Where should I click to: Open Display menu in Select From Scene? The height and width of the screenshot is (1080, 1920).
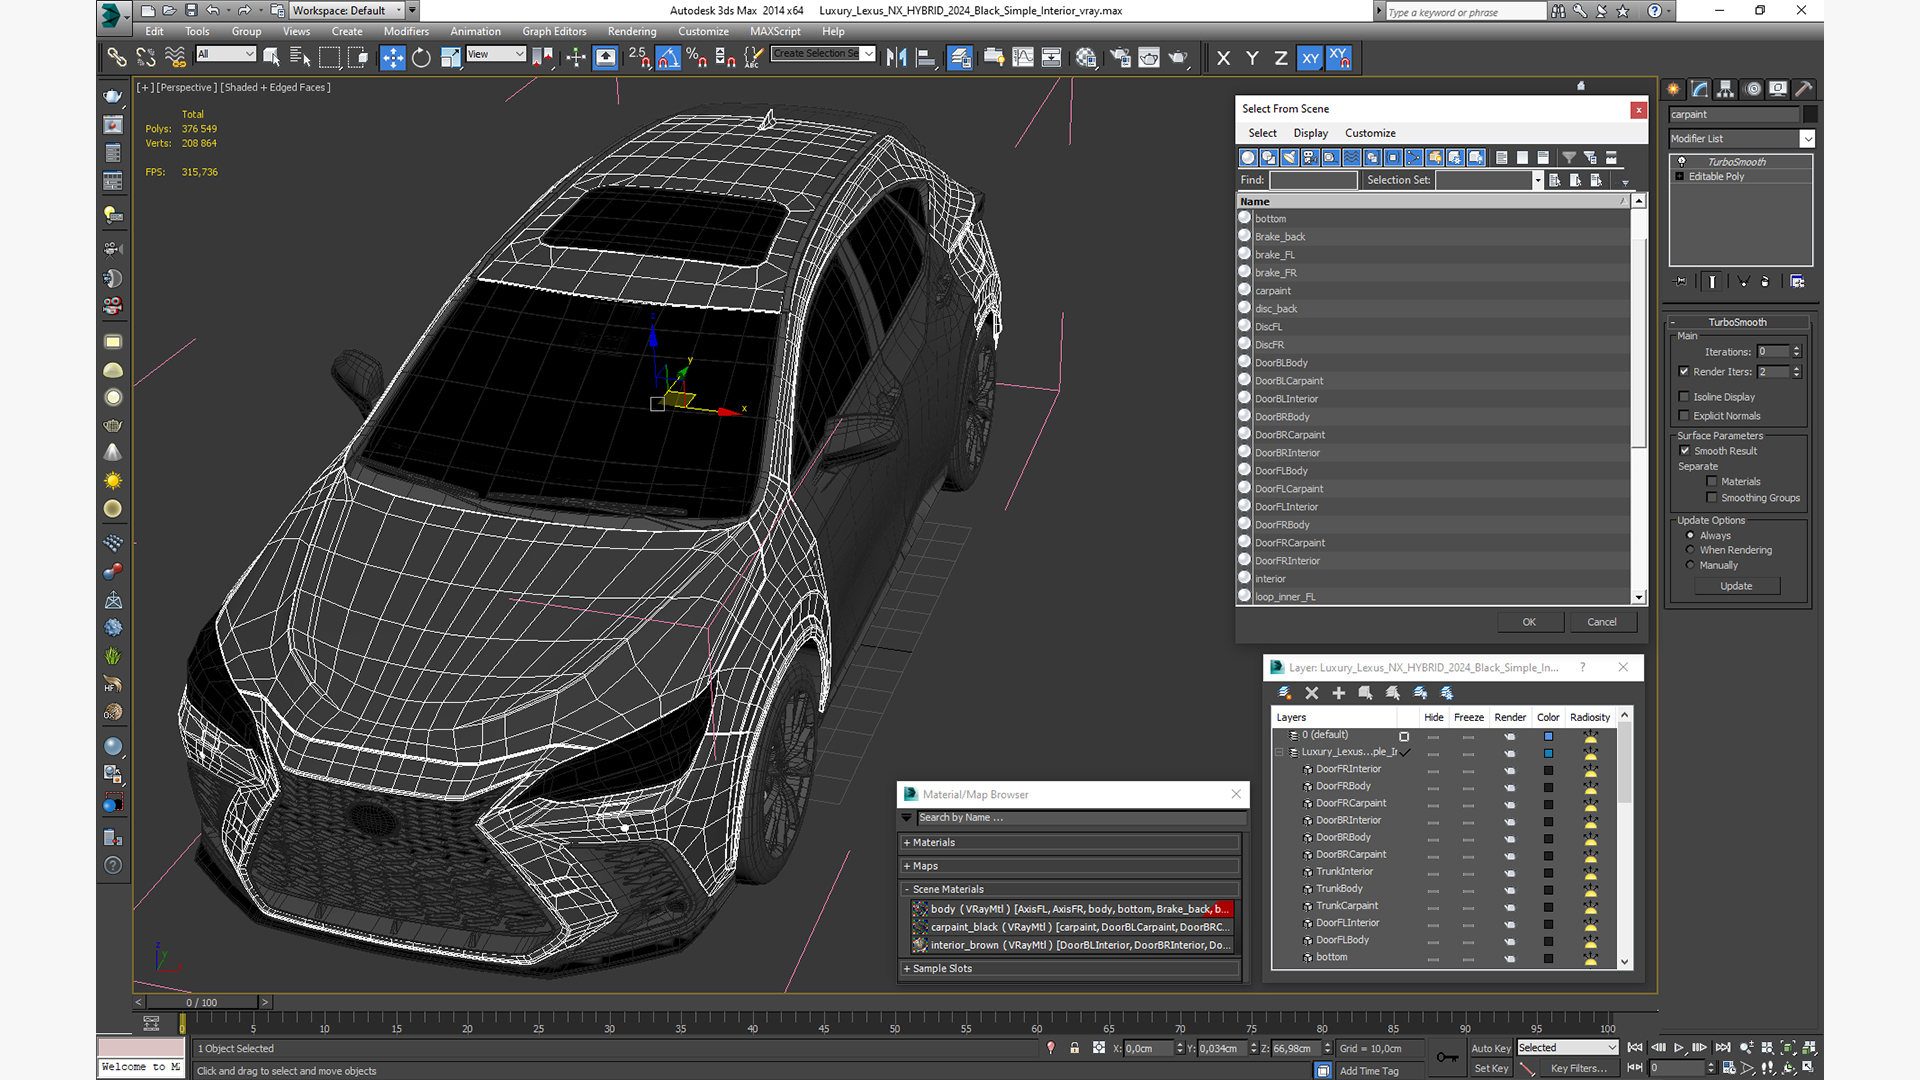click(1310, 133)
